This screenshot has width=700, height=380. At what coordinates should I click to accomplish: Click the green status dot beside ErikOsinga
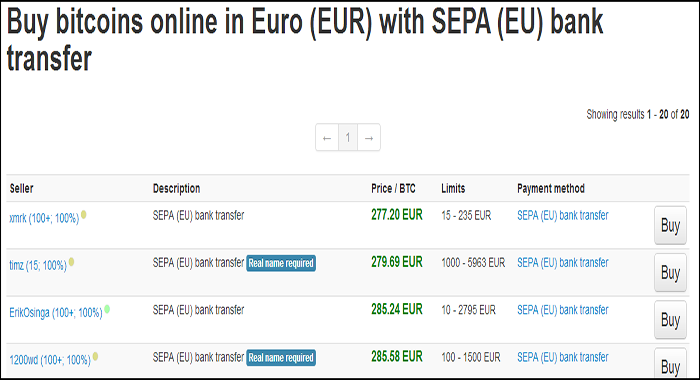107,309
